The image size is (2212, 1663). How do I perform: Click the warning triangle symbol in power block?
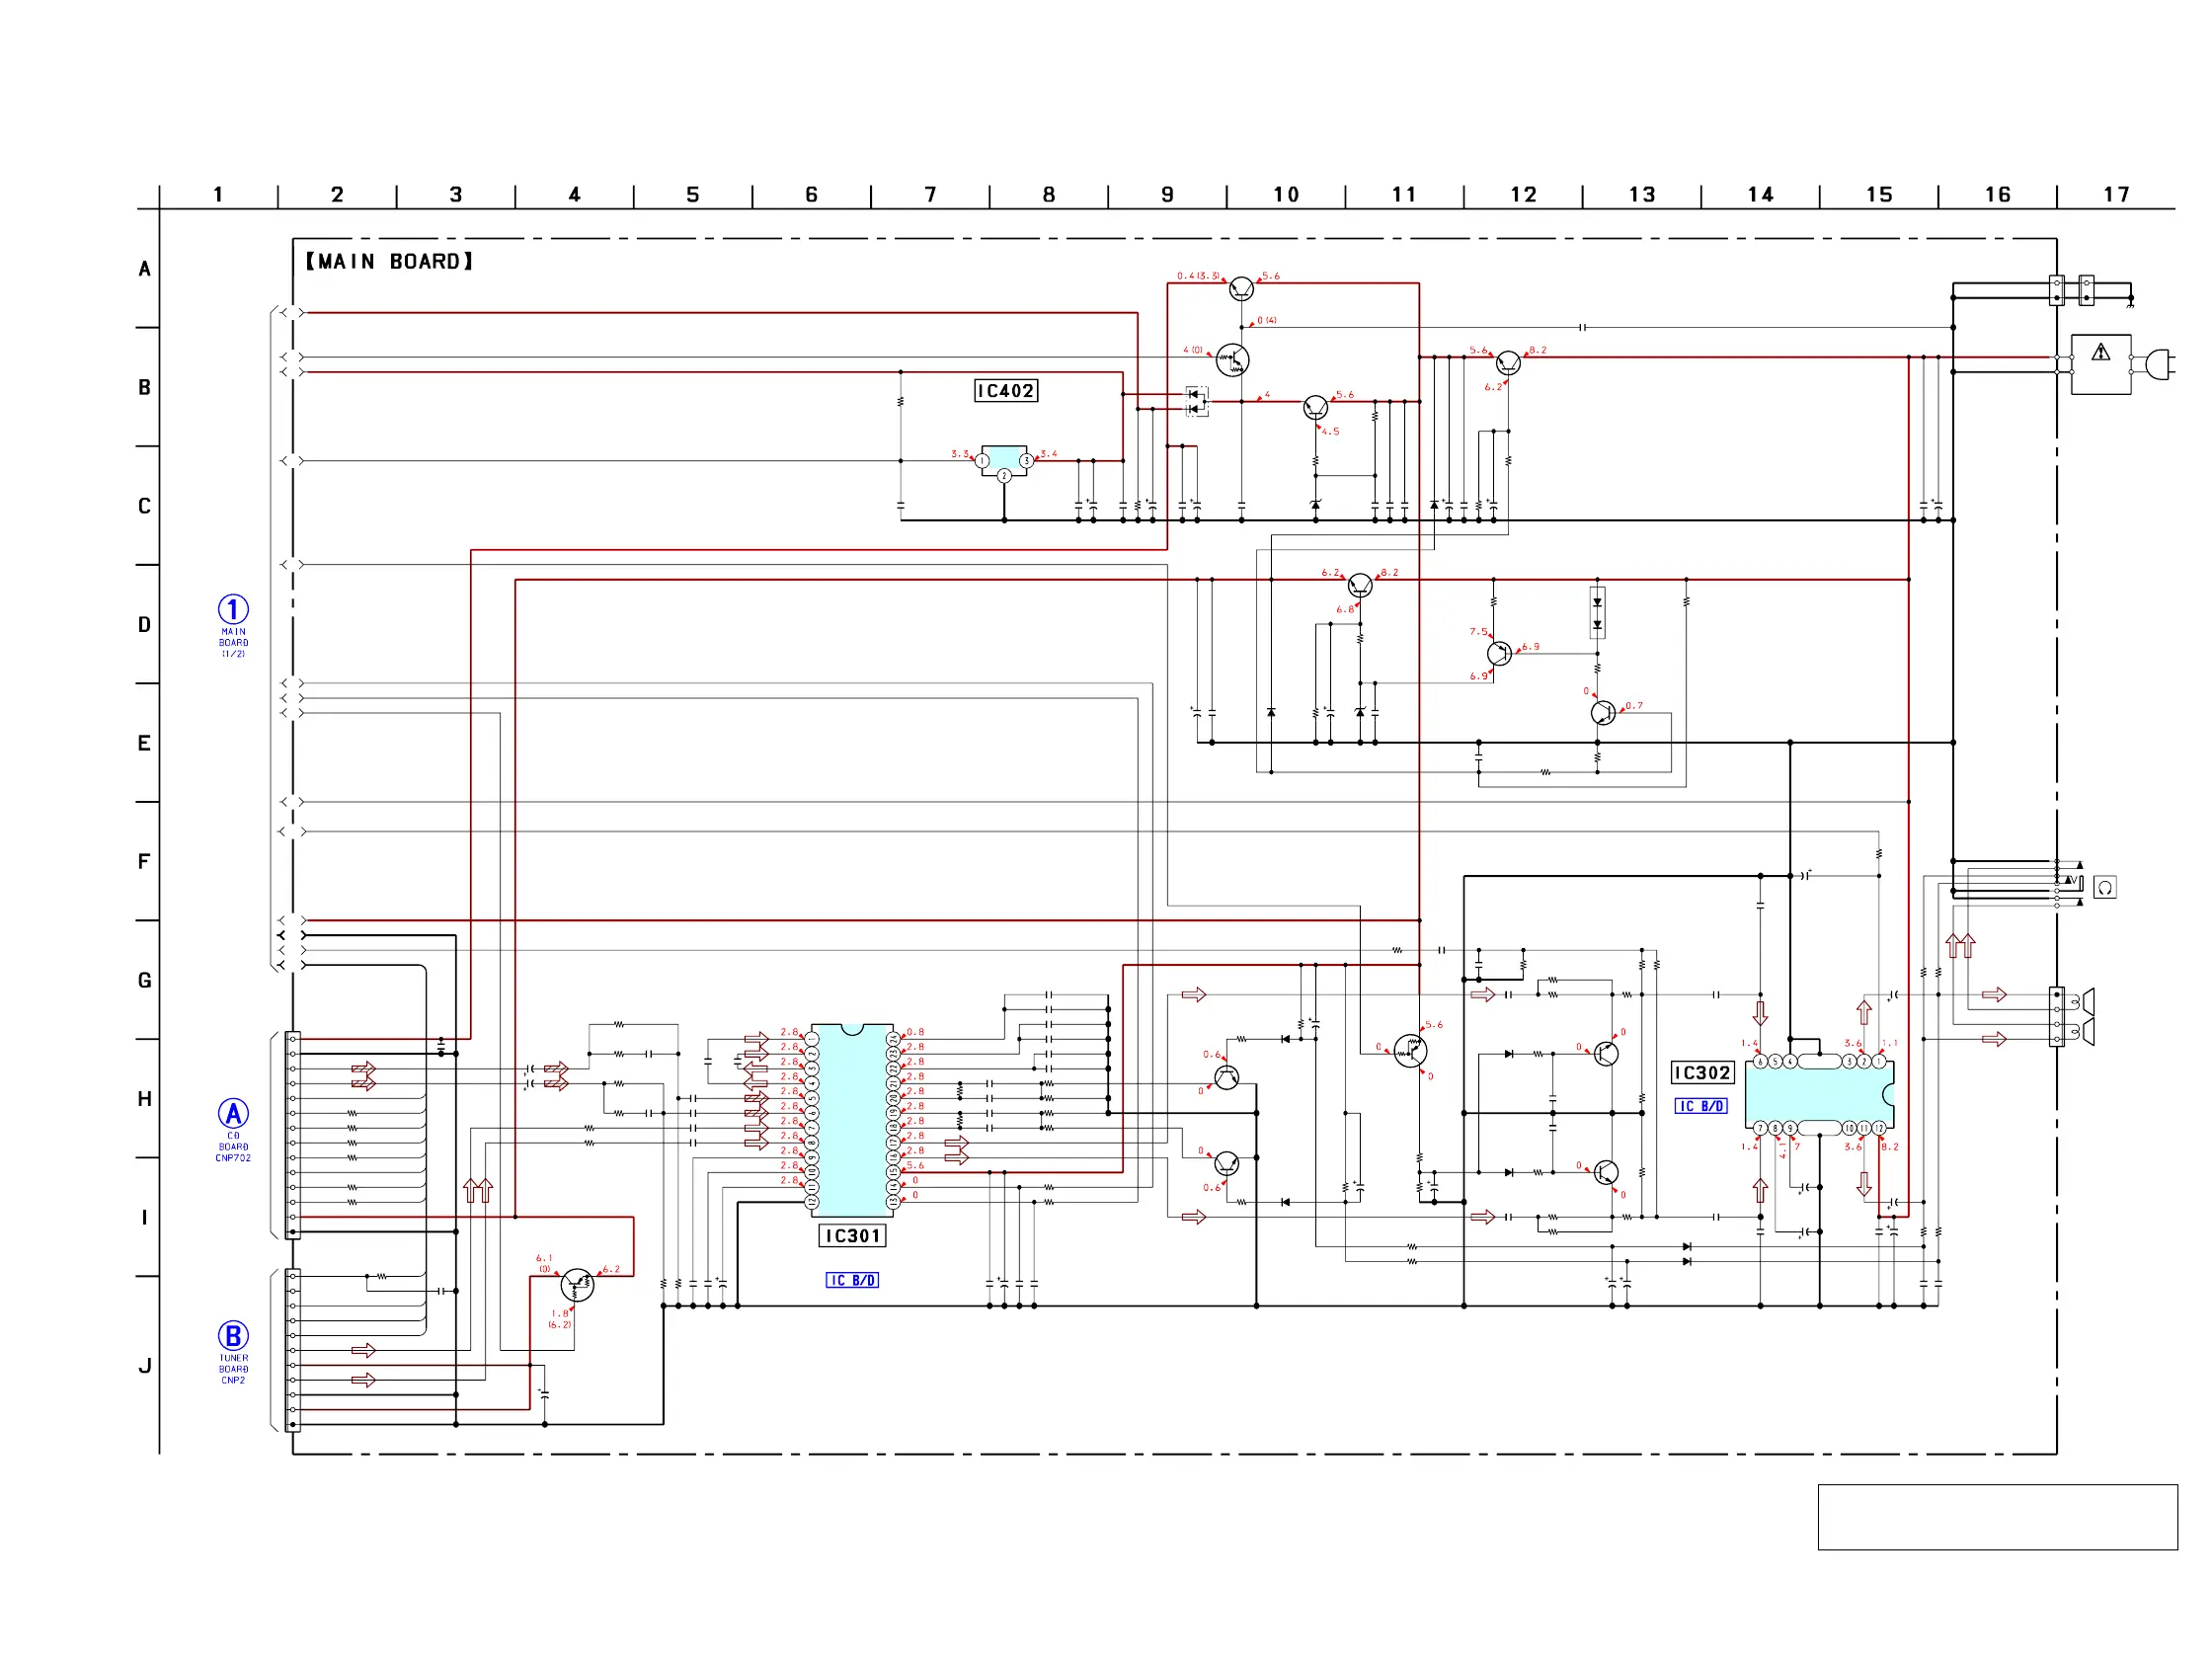click(x=2100, y=352)
